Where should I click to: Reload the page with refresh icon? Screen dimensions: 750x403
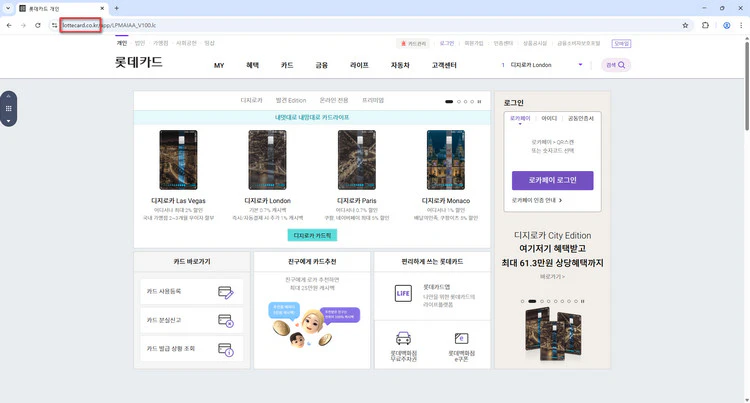[37, 25]
